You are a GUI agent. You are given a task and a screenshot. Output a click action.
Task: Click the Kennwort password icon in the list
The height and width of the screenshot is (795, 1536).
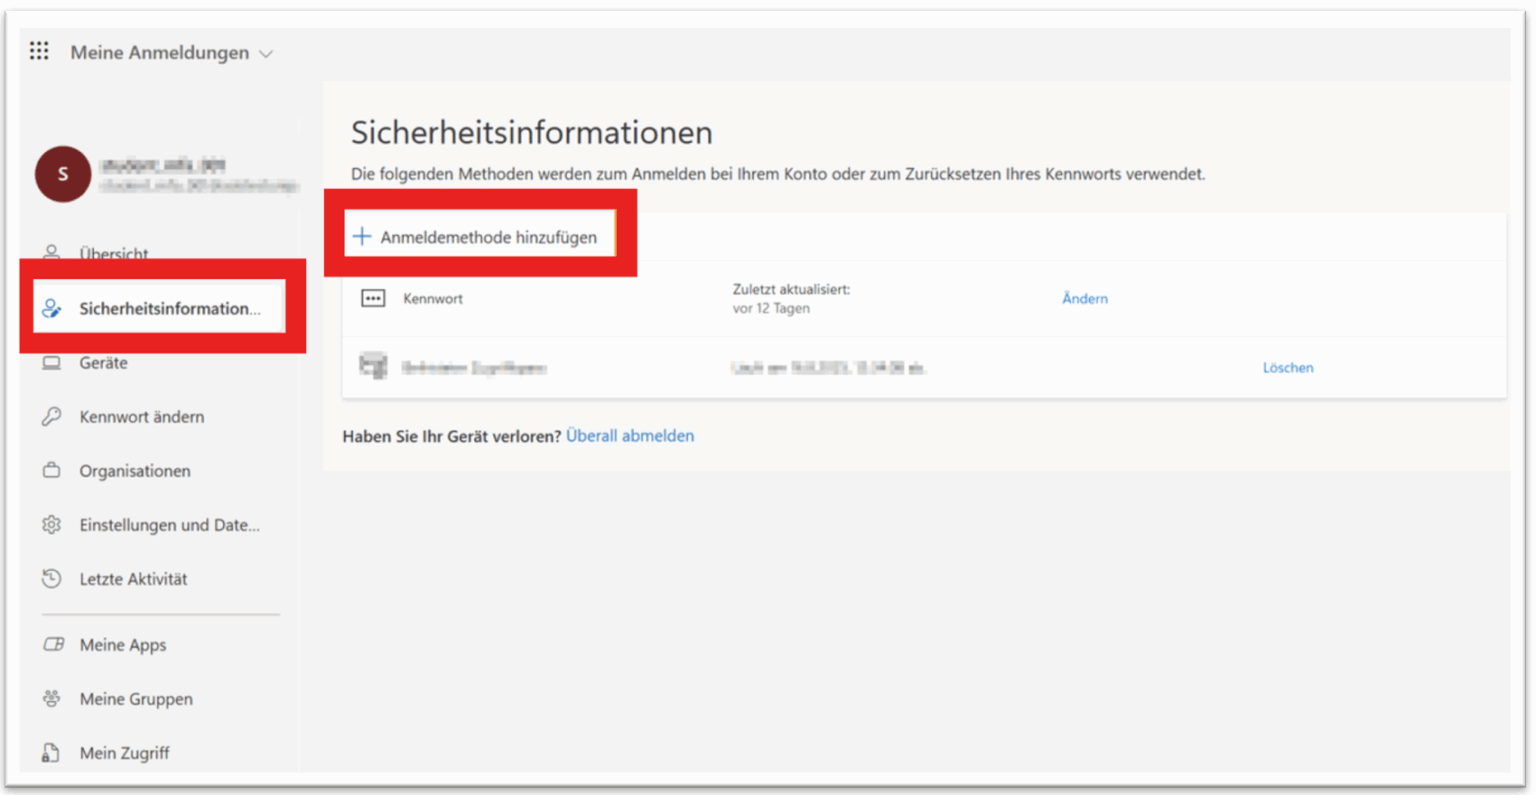372,297
